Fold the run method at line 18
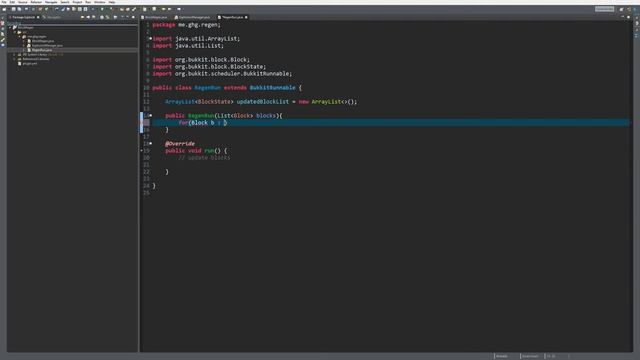 point(151,144)
